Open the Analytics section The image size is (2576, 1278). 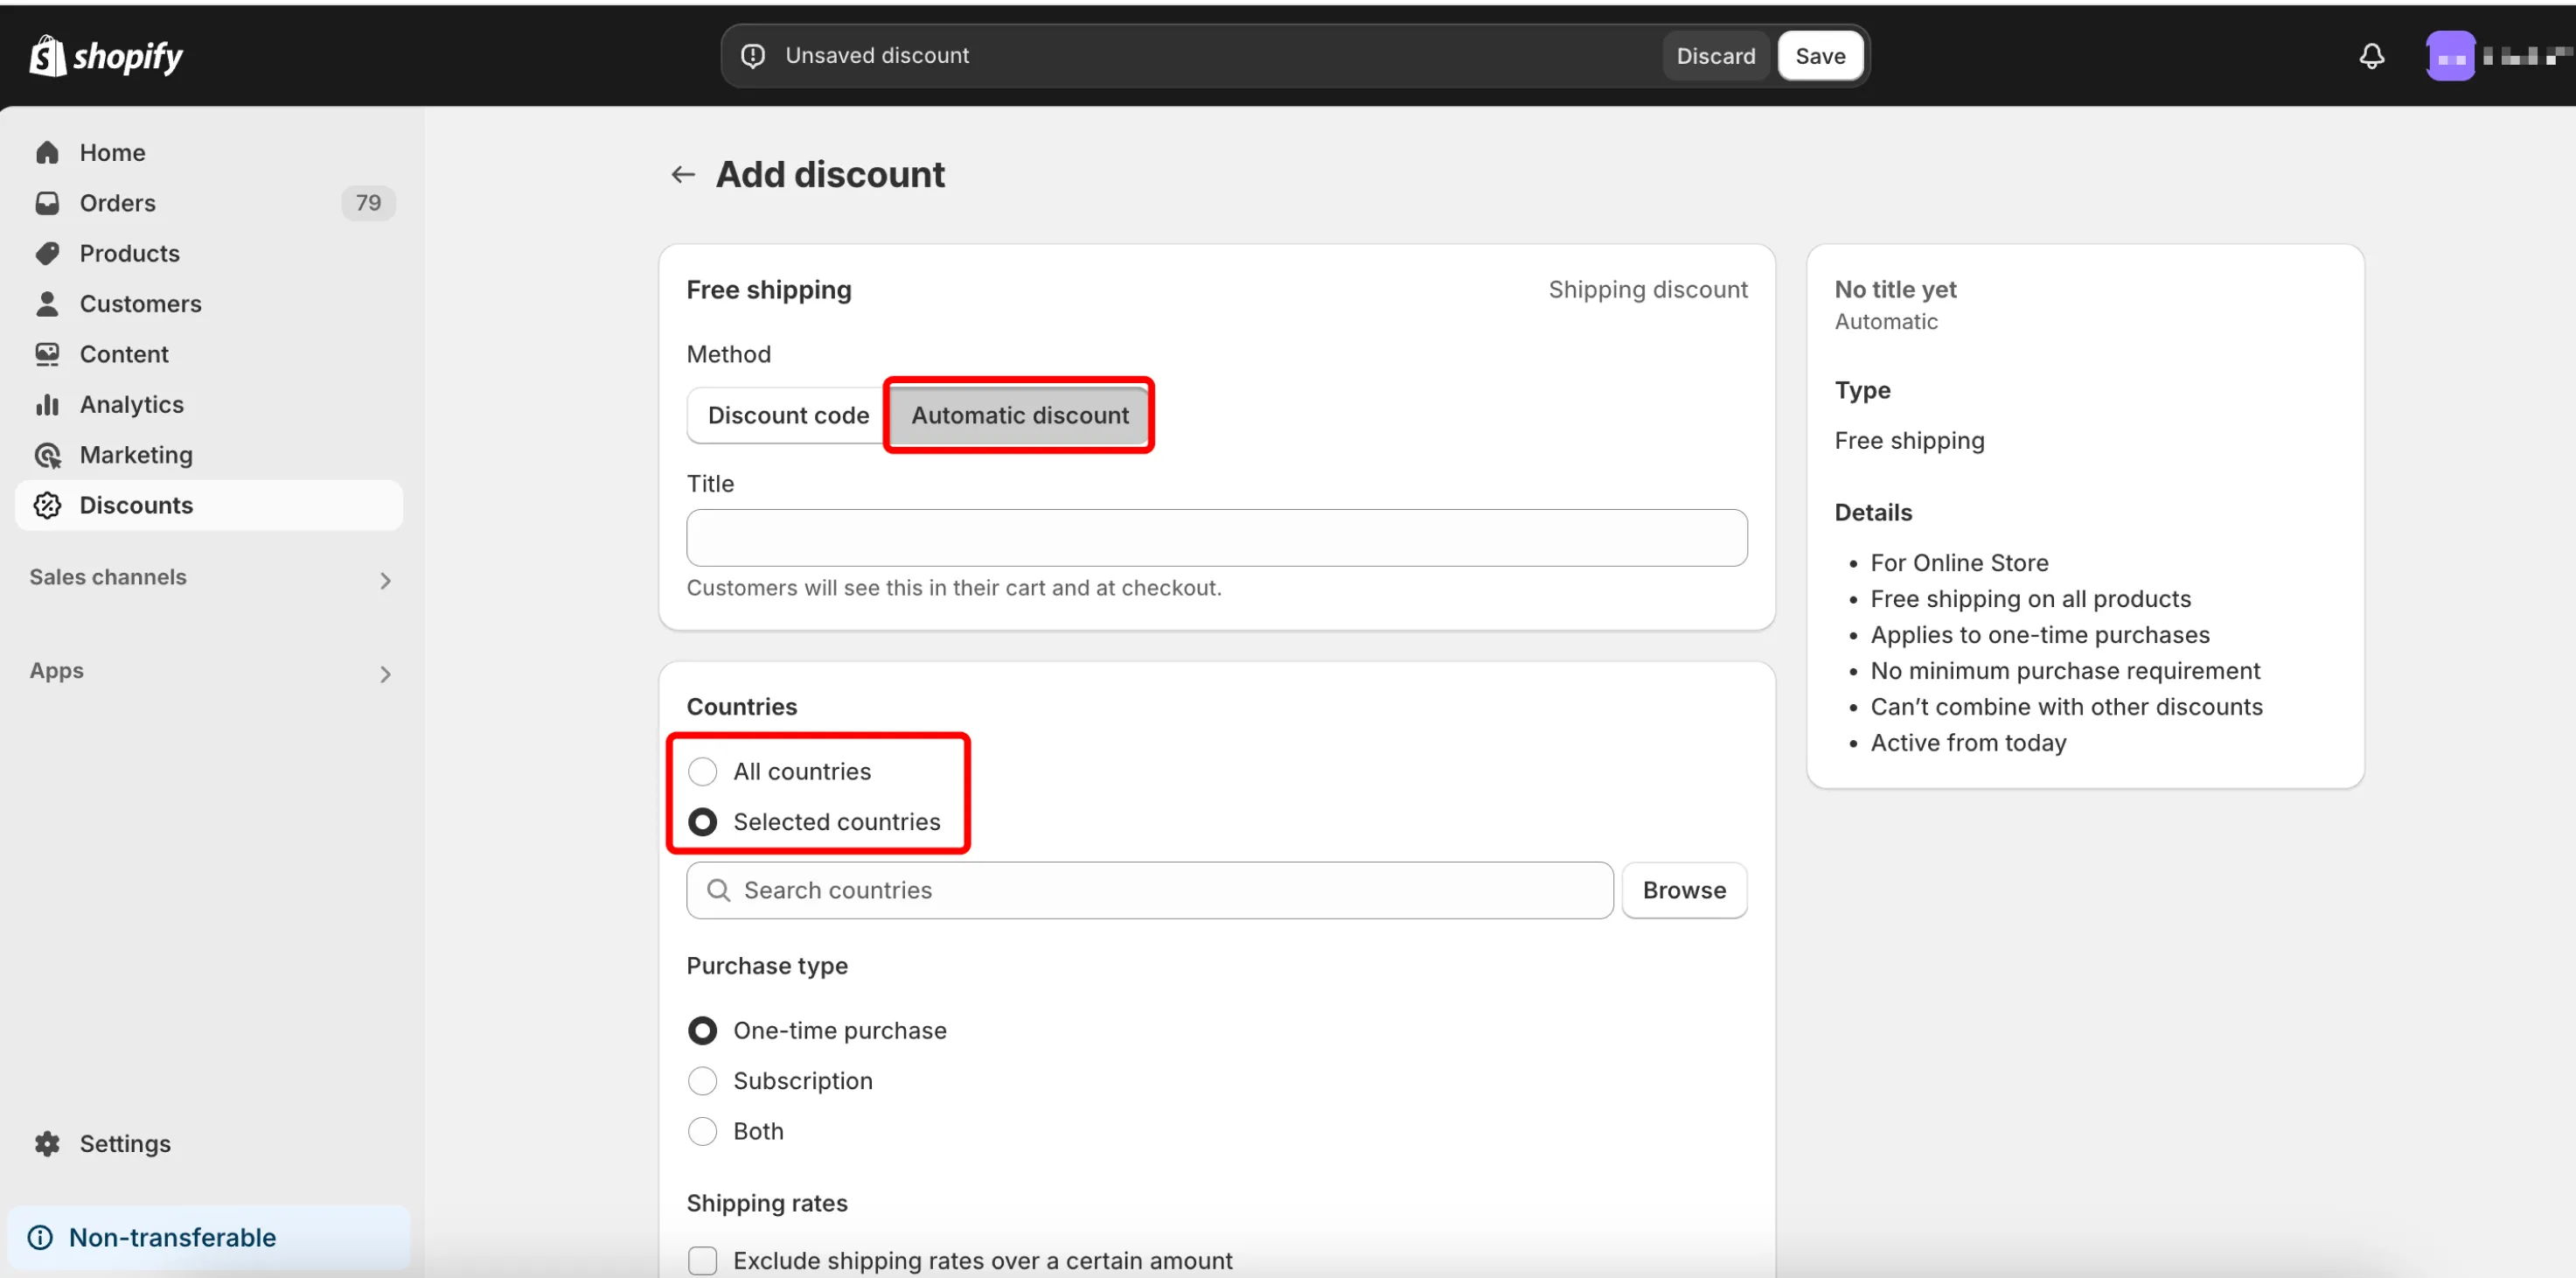click(x=209, y=404)
